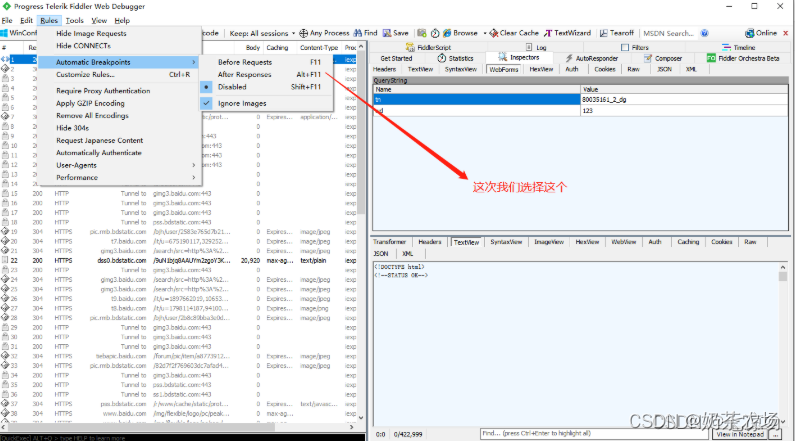The height and width of the screenshot is (441, 795).
Task: Select the response TextView tab
Action: pyautogui.click(x=466, y=242)
